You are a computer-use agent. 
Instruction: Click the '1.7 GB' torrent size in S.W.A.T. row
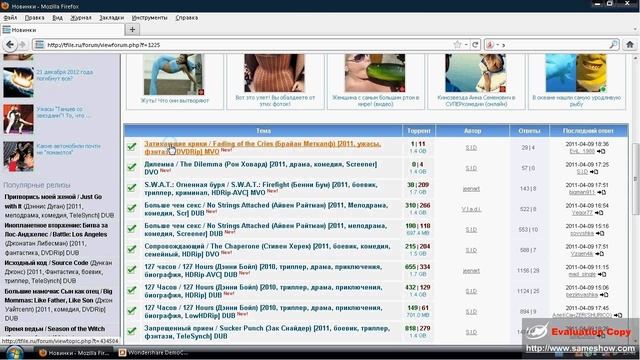point(418,192)
